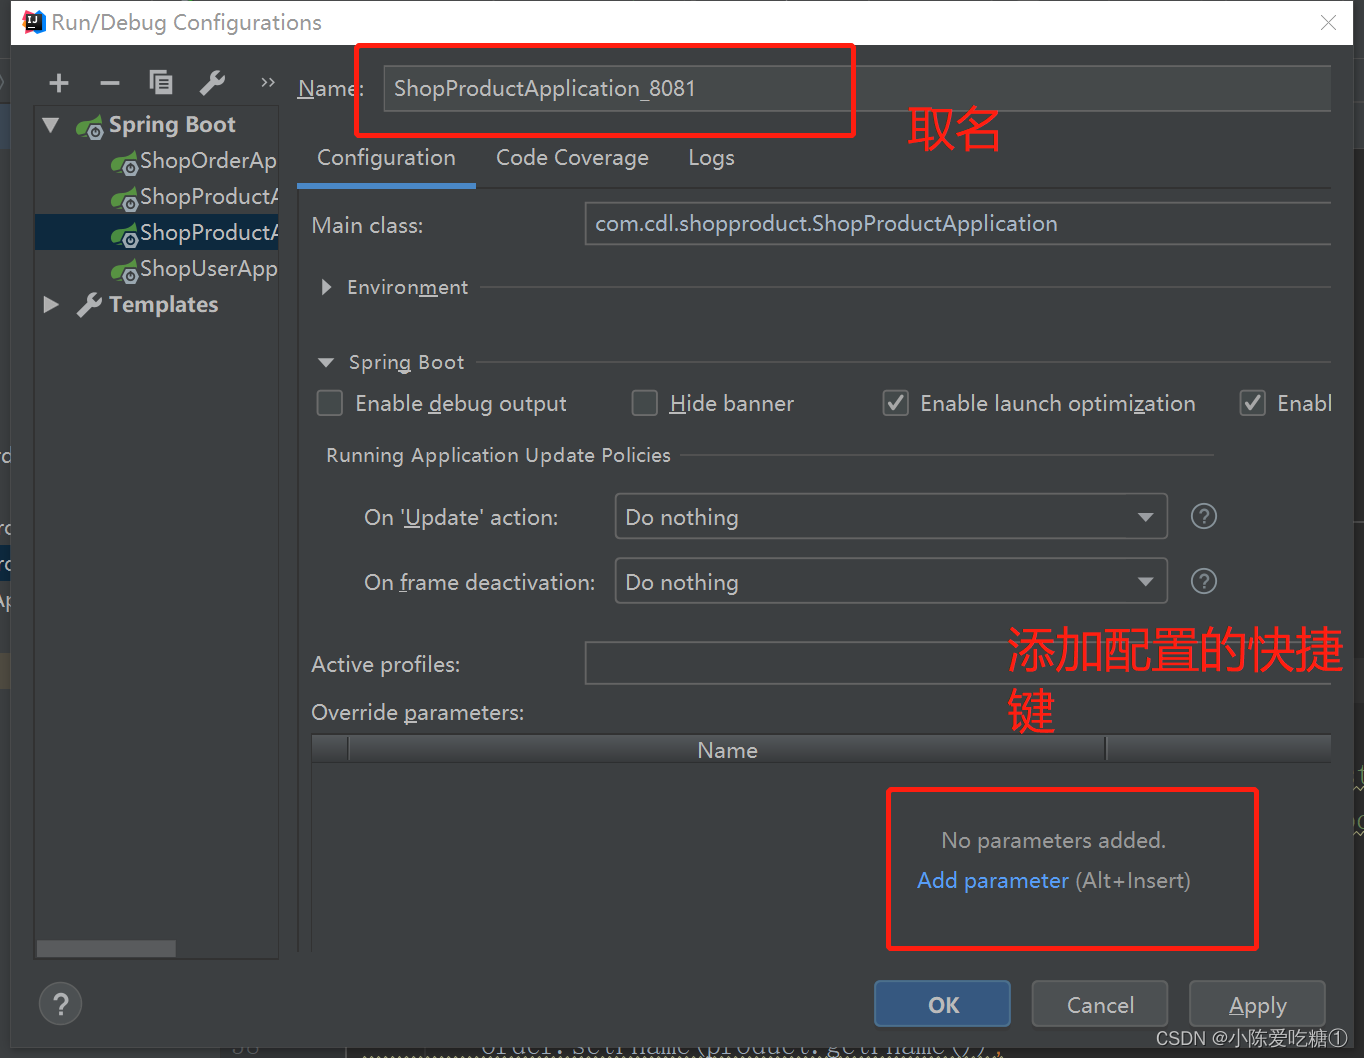Click the configuration tree horizontal scrollbar
The image size is (1364, 1058).
click(x=106, y=948)
